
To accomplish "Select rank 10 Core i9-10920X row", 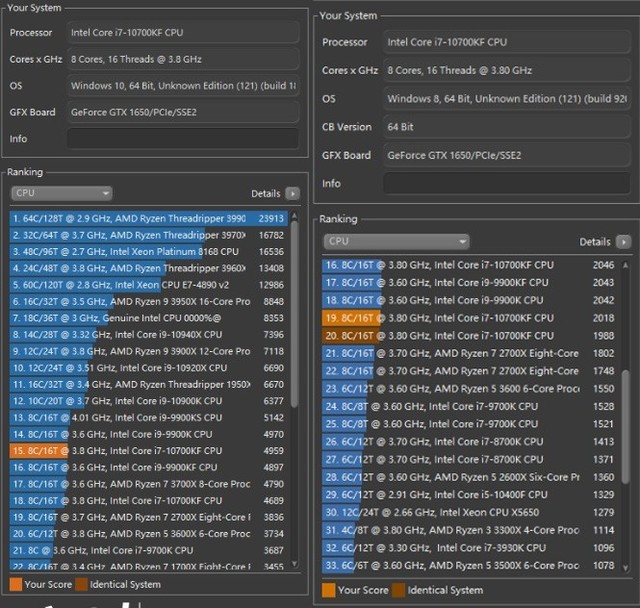I will click(149, 368).
